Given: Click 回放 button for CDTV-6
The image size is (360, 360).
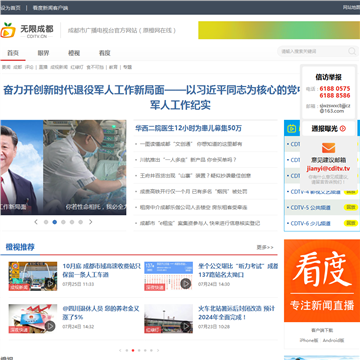Looking at the screenshot, I should (351, 223).
